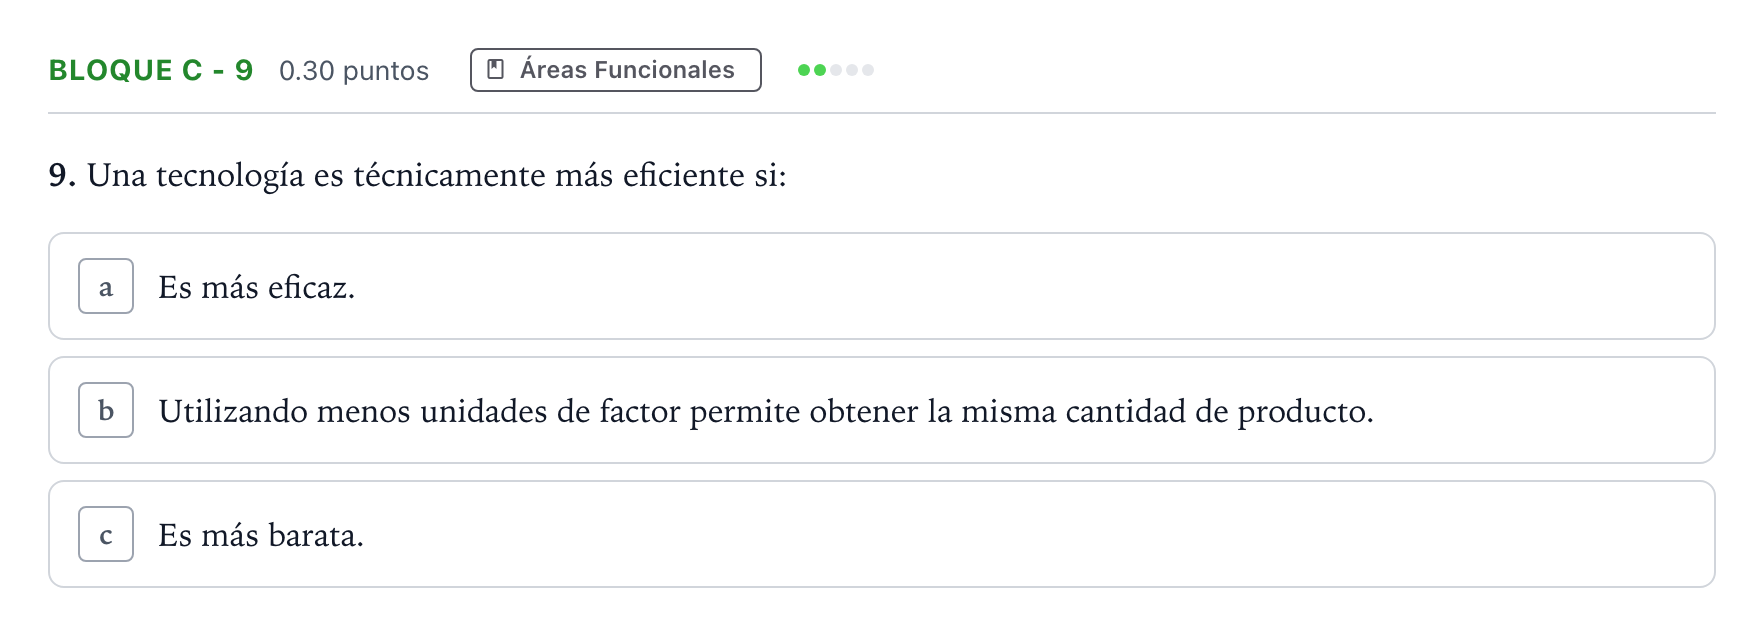Click the Áreas Funcionales label text
The height and width of the screenshot is (638, 1764).
coord(627,70)
